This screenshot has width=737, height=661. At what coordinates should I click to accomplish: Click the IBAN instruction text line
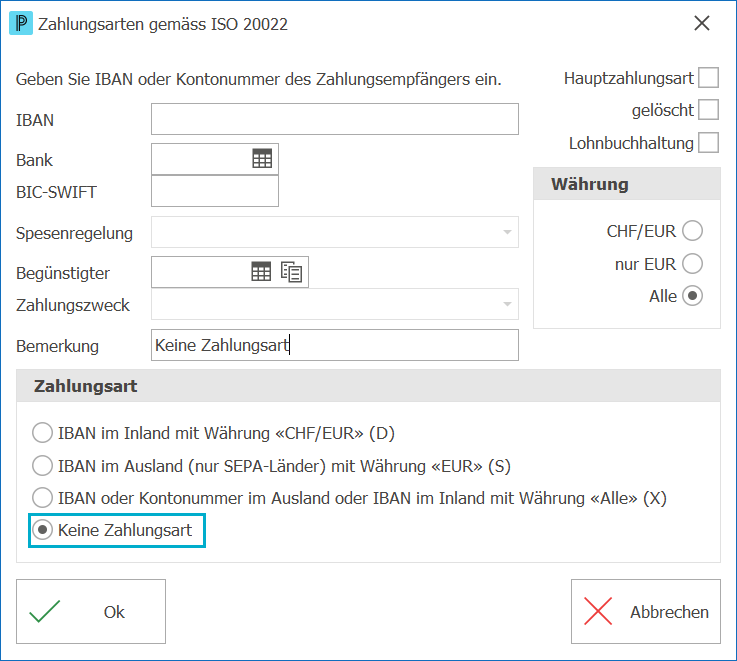click(x=259, y=79)
